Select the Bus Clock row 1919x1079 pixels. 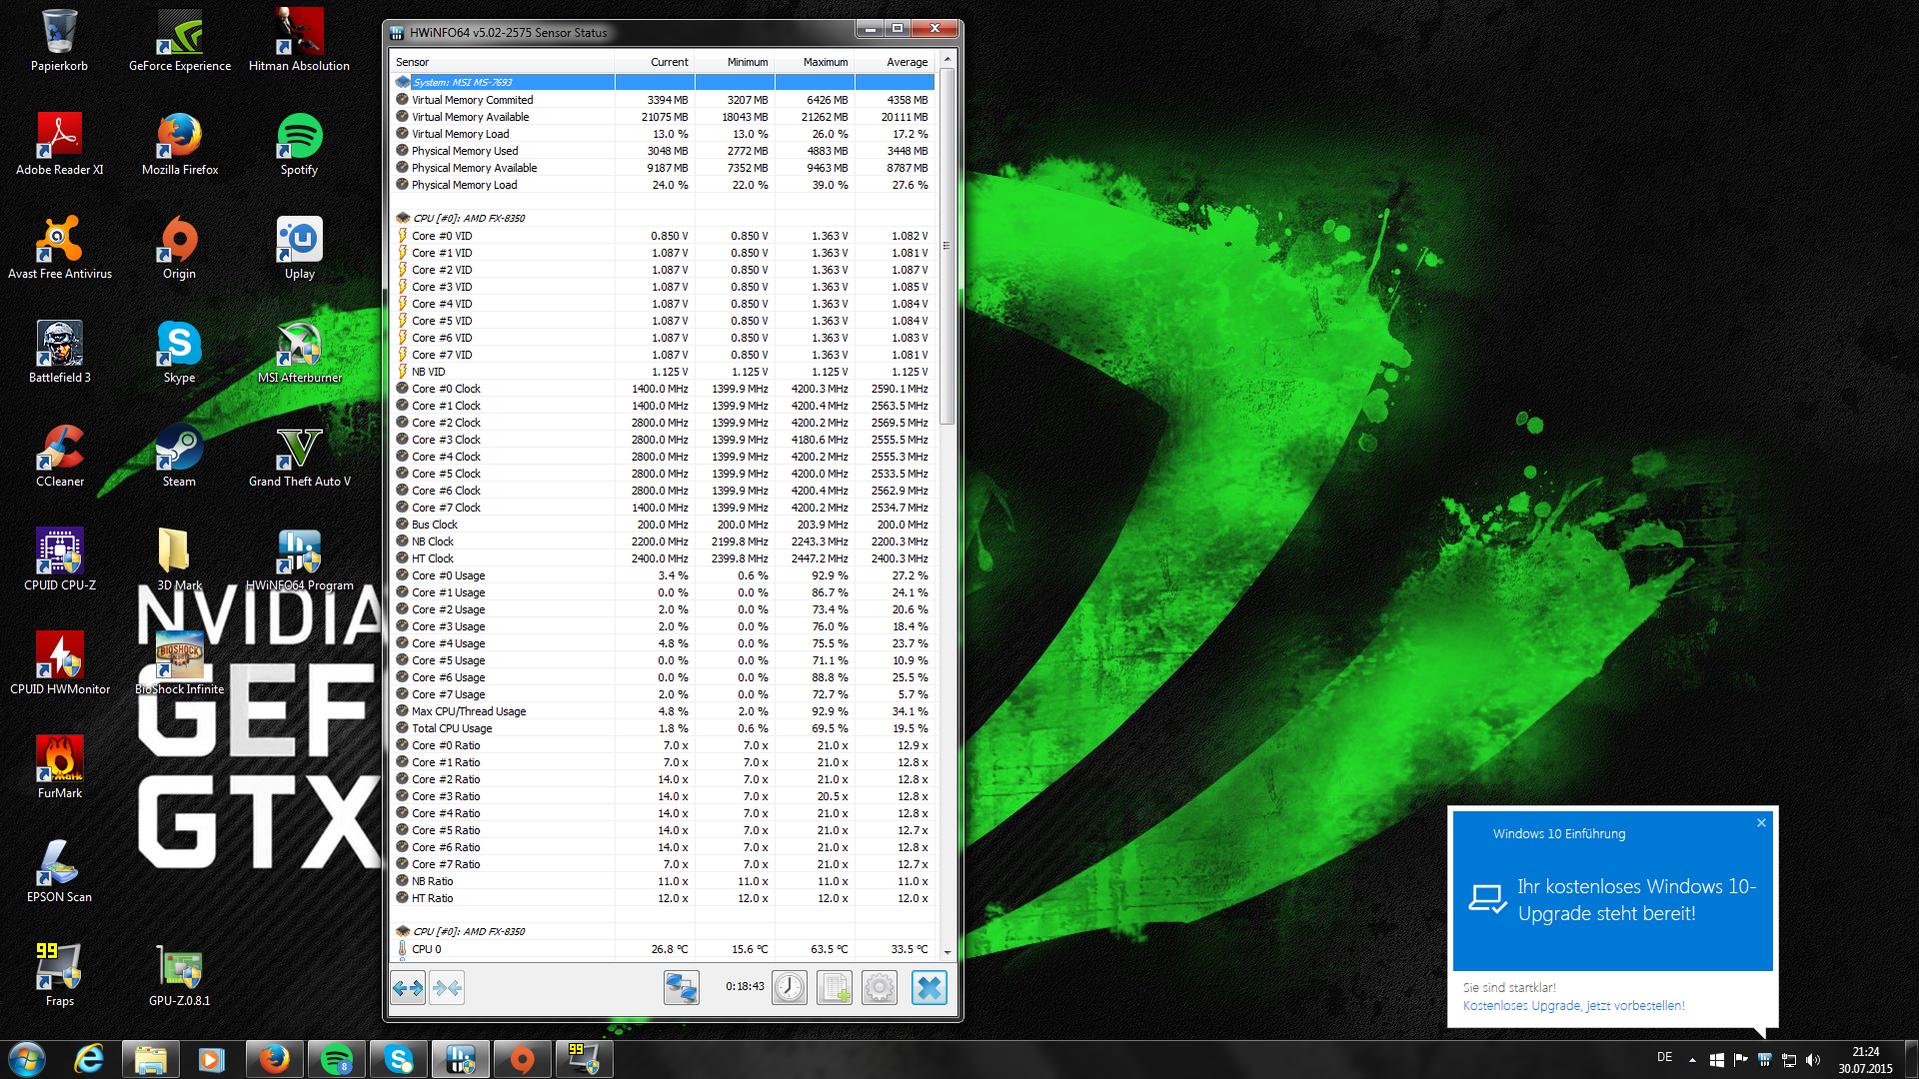(663, 525)
